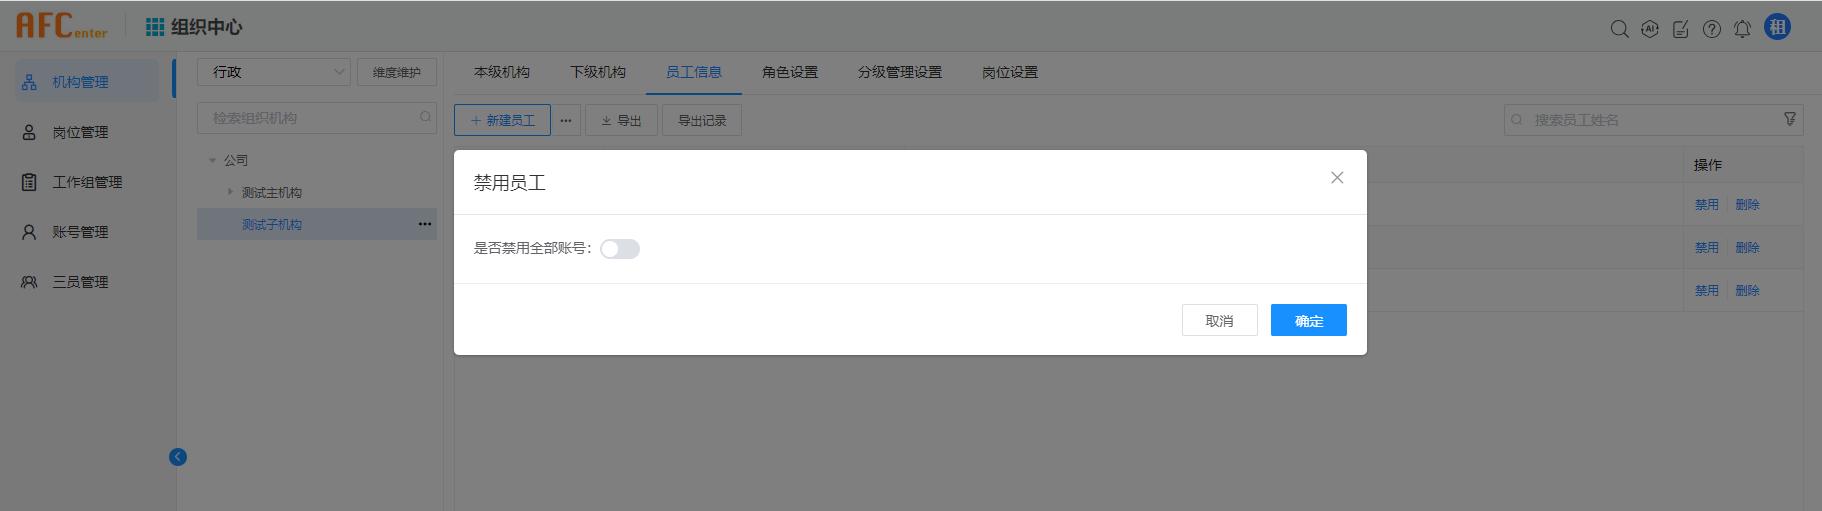The height and width of the screenshot is (511, 1822).
Task: Open the 行政 dimension dropdown
Action: pos(273,72)
